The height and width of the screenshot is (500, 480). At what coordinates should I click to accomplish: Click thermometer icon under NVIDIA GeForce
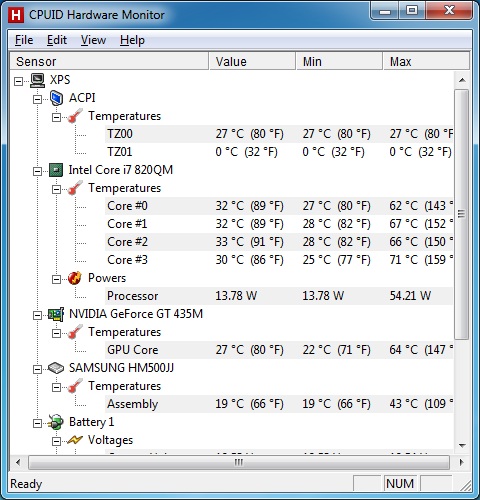pos(75,332)
